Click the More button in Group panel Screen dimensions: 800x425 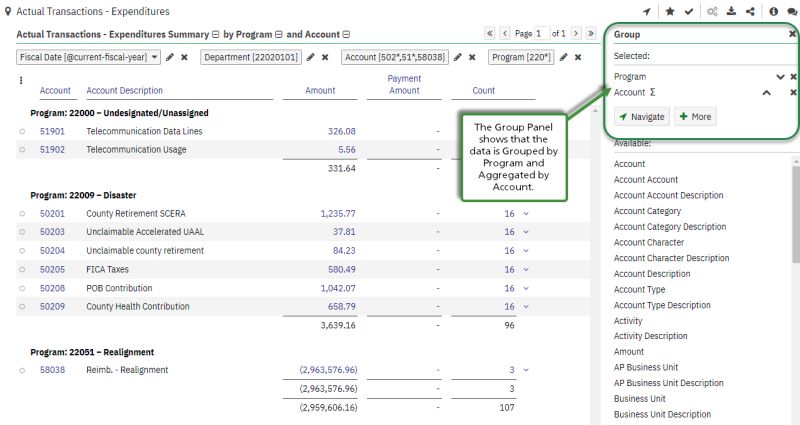pos(695,117)
